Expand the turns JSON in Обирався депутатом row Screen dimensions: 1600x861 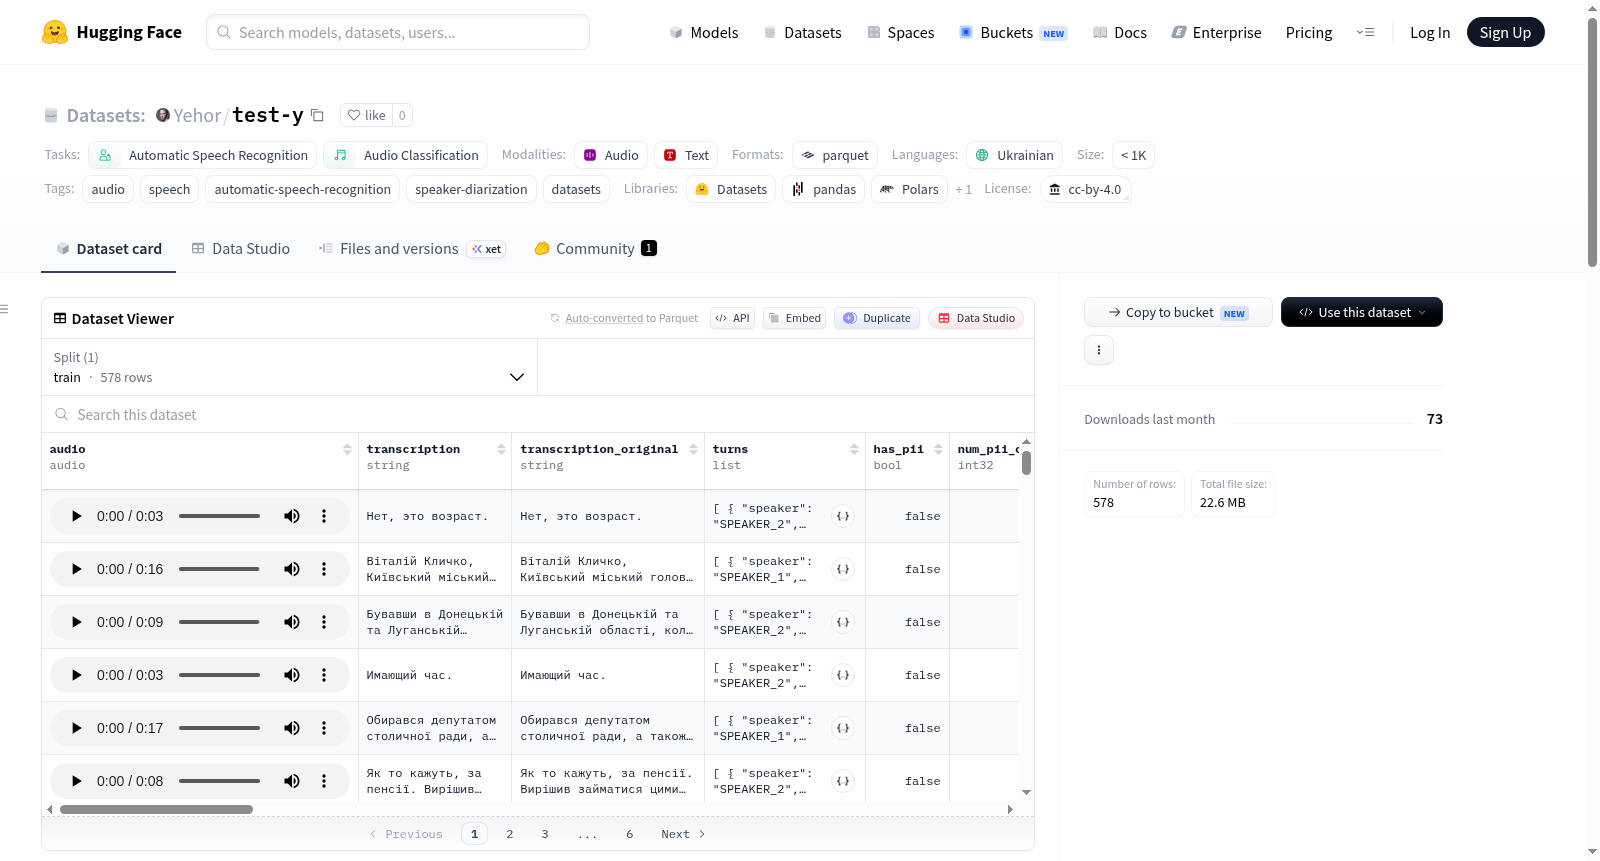843,728
